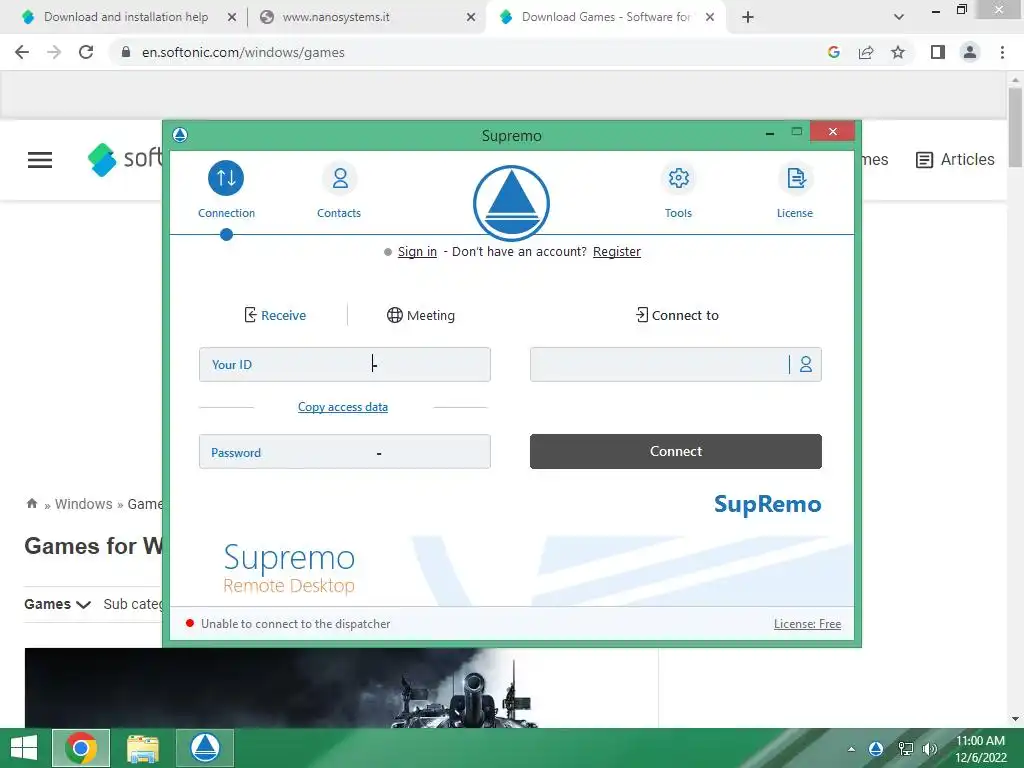Click Supremo taskbar icon
Screen dimensions: 1024x768
click(x=205, y=748)
